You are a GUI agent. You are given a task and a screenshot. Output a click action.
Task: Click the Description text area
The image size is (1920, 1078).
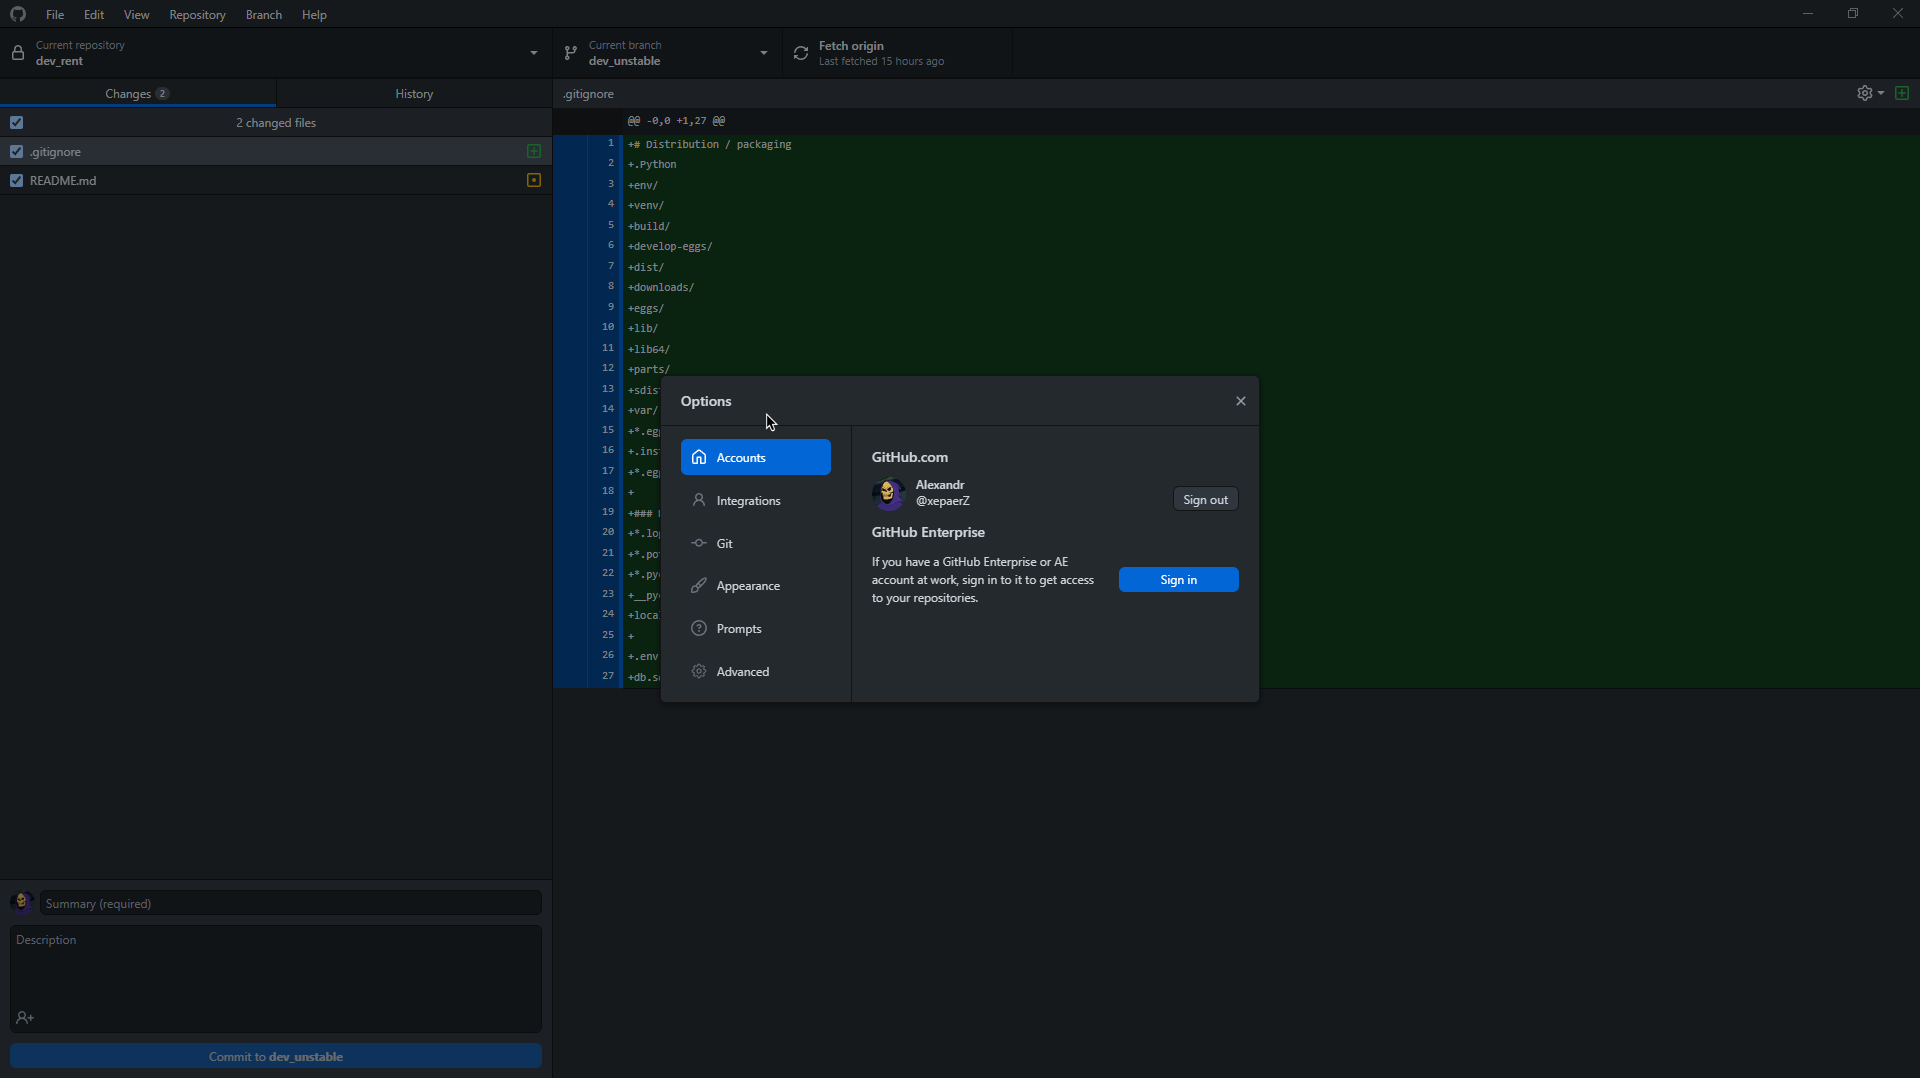point(276,979)
